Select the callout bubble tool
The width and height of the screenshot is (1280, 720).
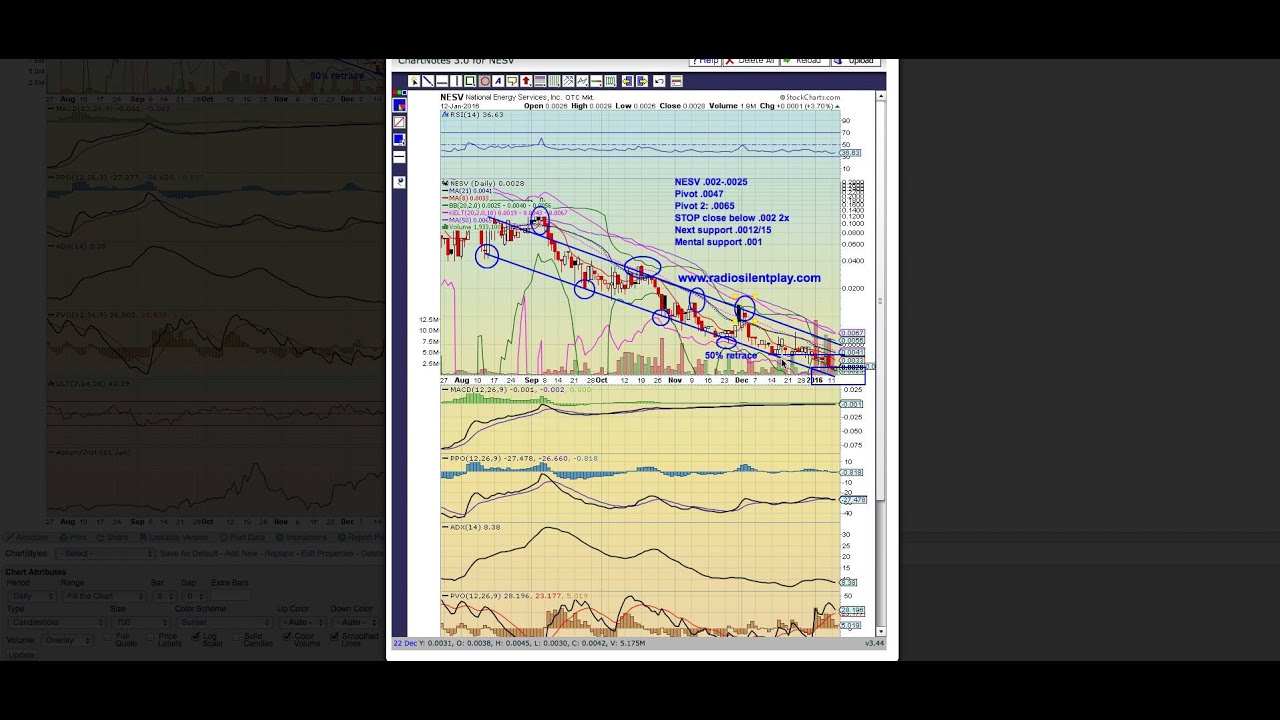512,81
